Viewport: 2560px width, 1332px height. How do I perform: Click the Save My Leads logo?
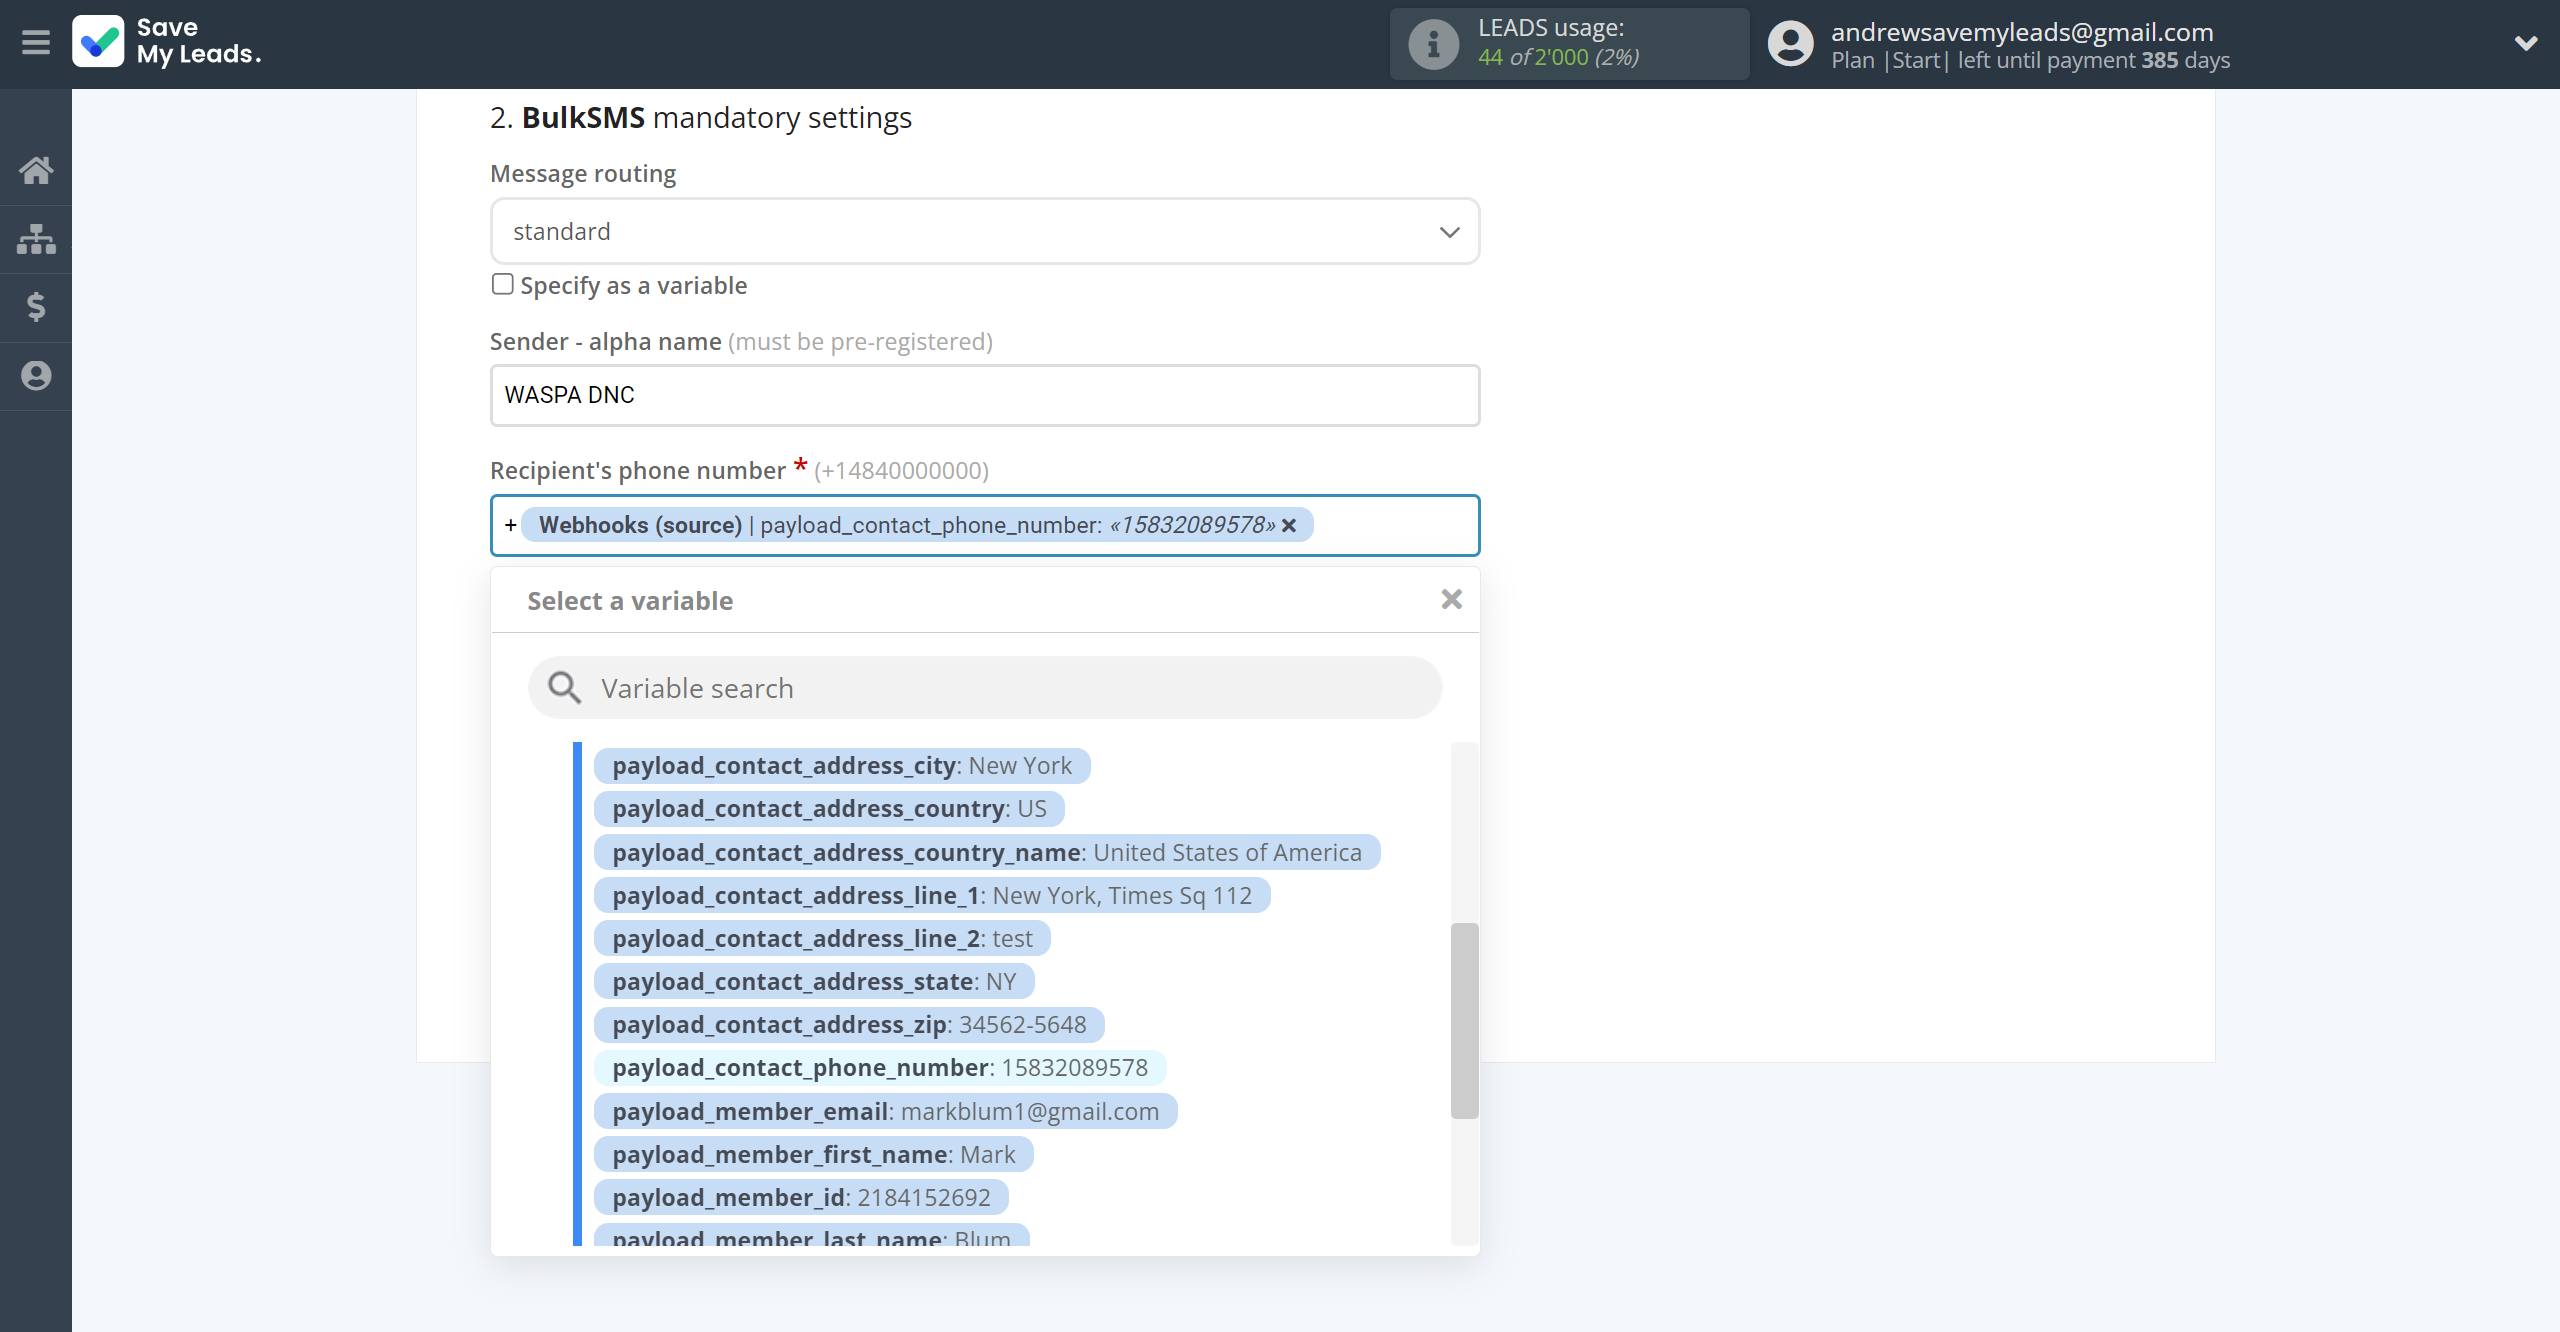pos(168,42)
